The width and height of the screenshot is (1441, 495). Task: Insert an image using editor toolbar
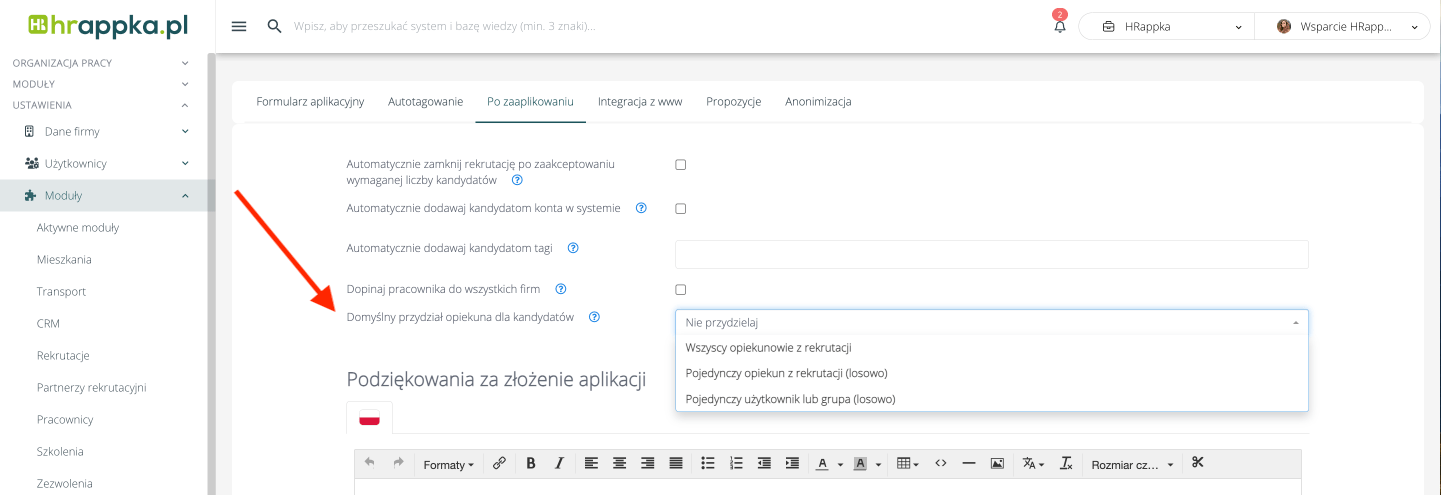click(x=997, y=463)
